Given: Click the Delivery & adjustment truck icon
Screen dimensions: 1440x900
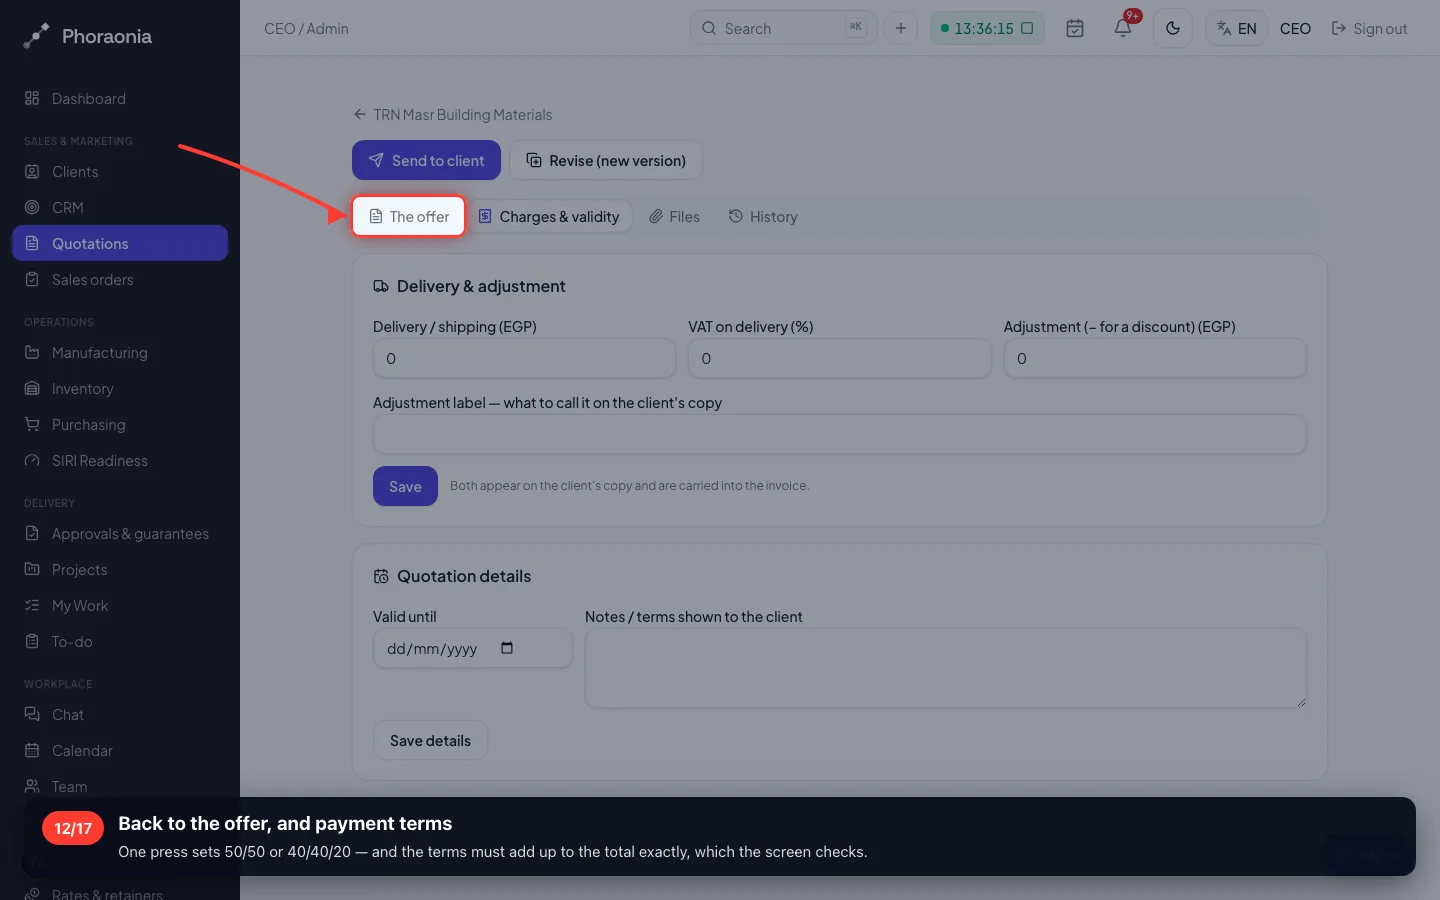Looking at the screenshot, I should (381, 286).
